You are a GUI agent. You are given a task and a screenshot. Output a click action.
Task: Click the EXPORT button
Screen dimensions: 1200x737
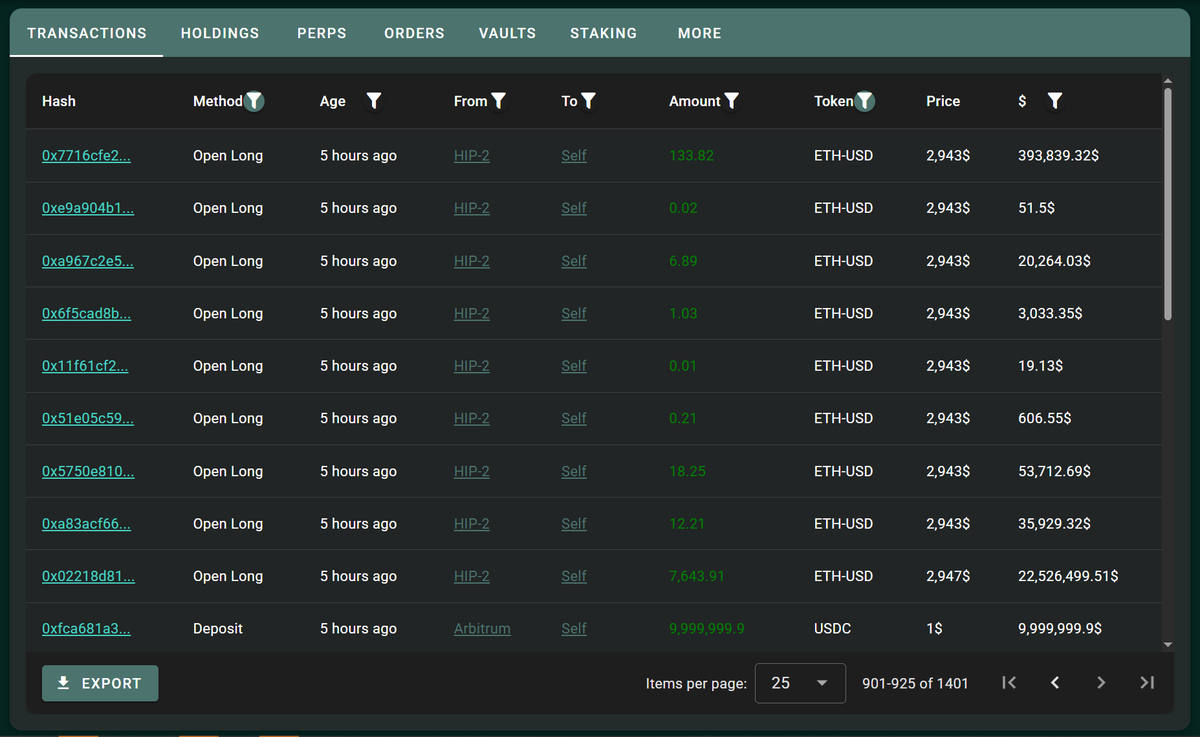pos(100,683)
